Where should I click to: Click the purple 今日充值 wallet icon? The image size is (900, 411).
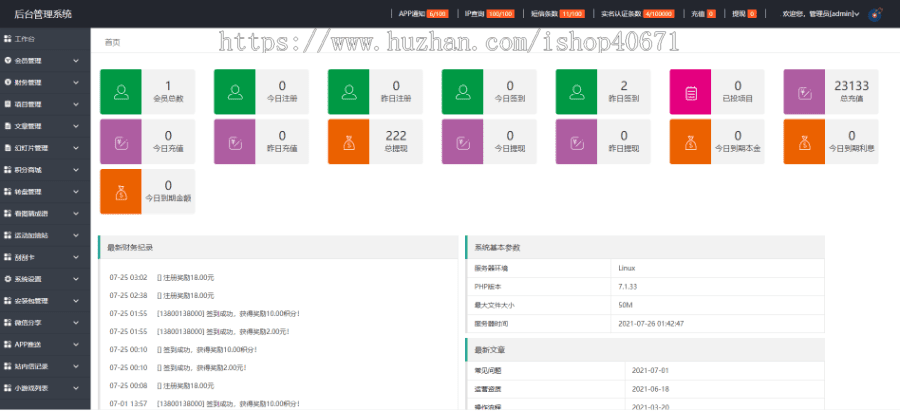[x=121, y=141]
